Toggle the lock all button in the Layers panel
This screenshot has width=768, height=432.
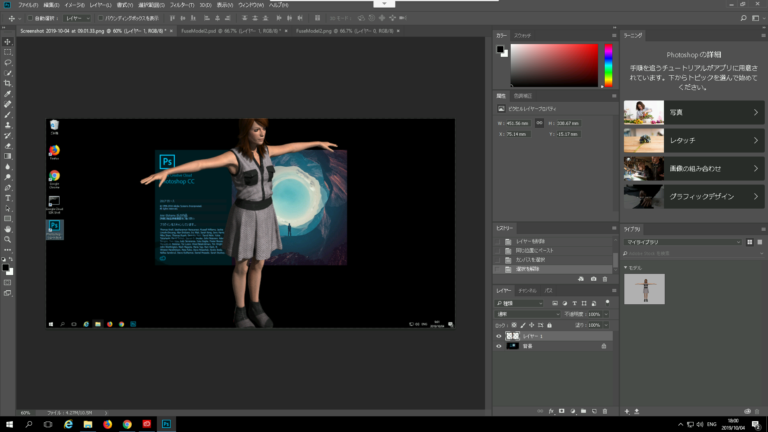coord(550,325)
